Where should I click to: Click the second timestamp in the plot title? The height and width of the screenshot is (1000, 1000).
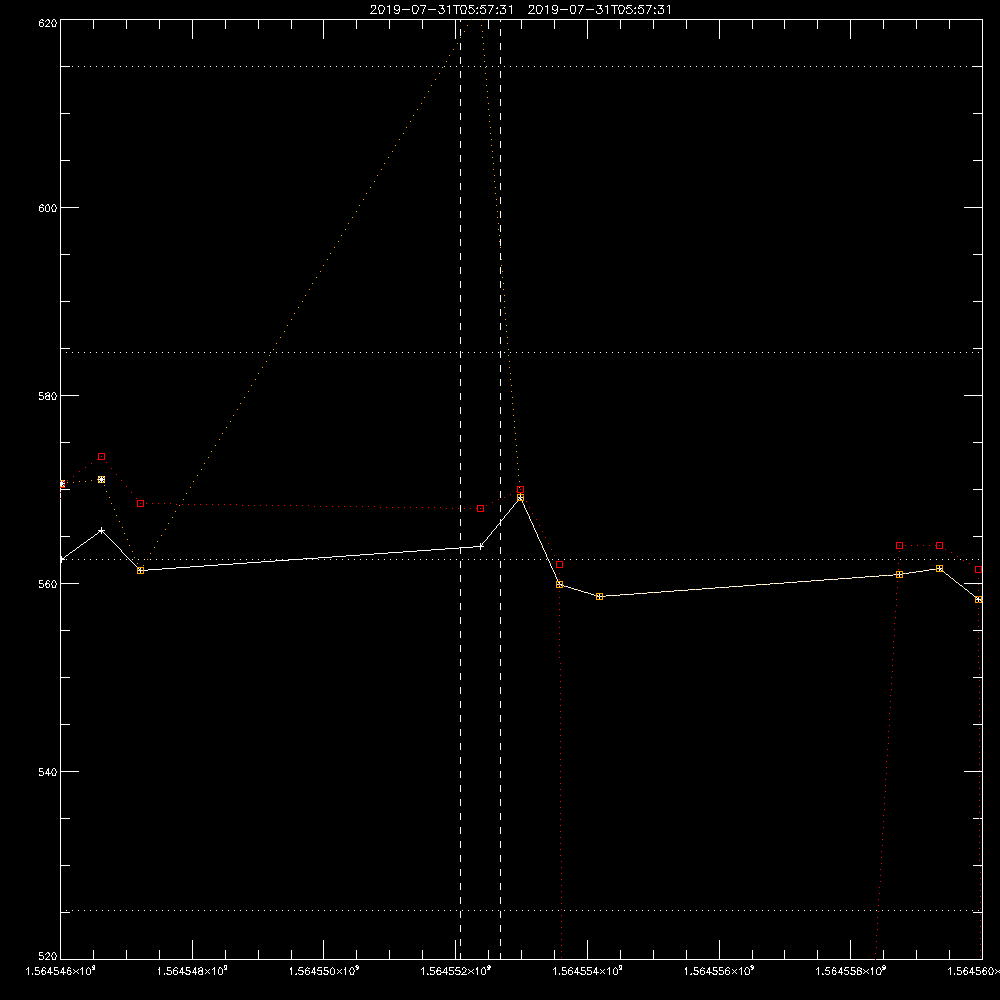(599, 10)
